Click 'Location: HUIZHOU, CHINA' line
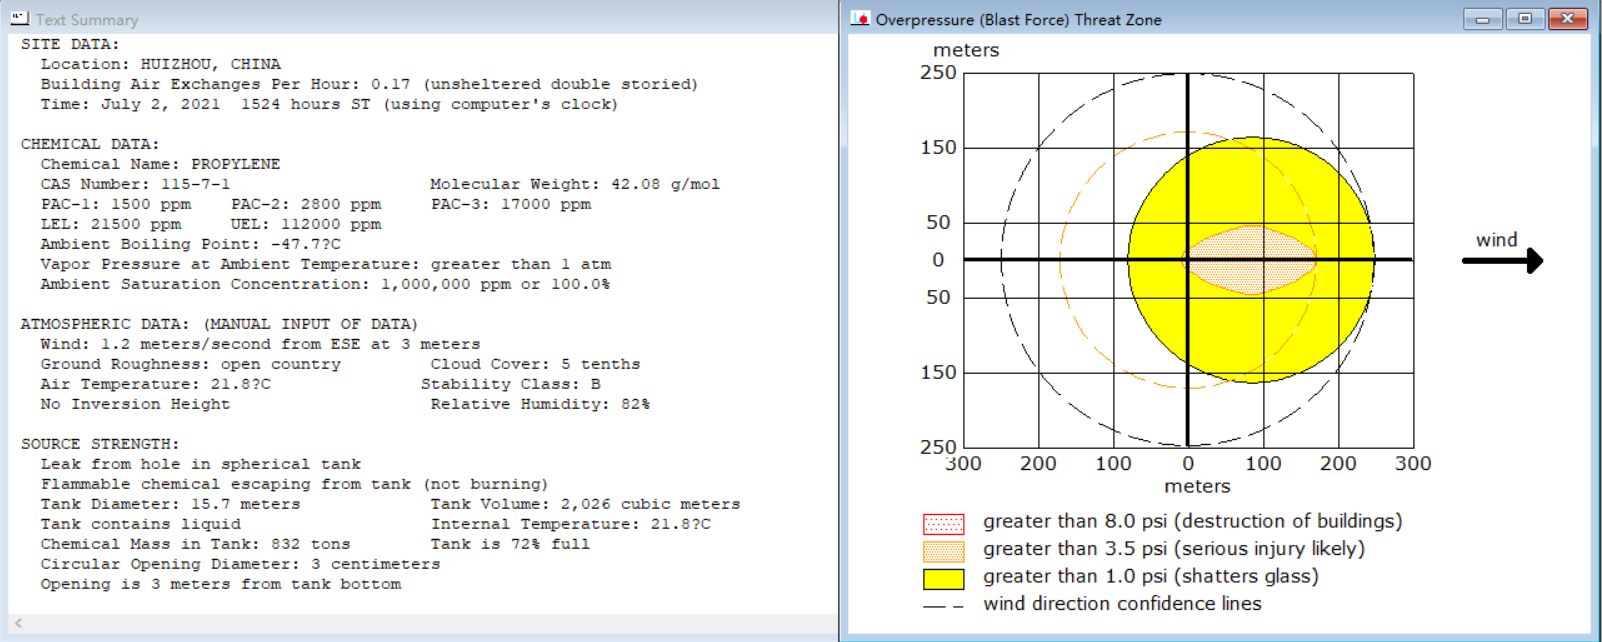This screenshot has width=1602, height=642. [x=161, y=64]
